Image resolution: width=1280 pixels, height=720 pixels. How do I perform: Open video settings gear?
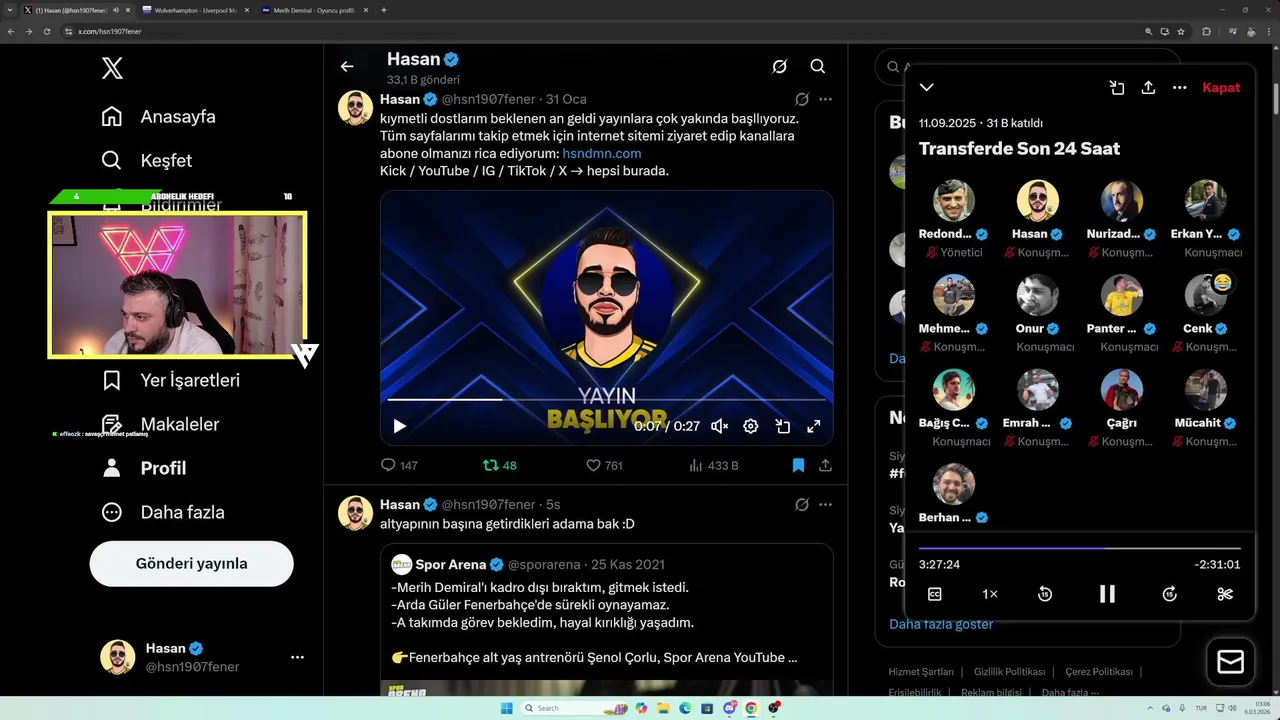point(751,426)
